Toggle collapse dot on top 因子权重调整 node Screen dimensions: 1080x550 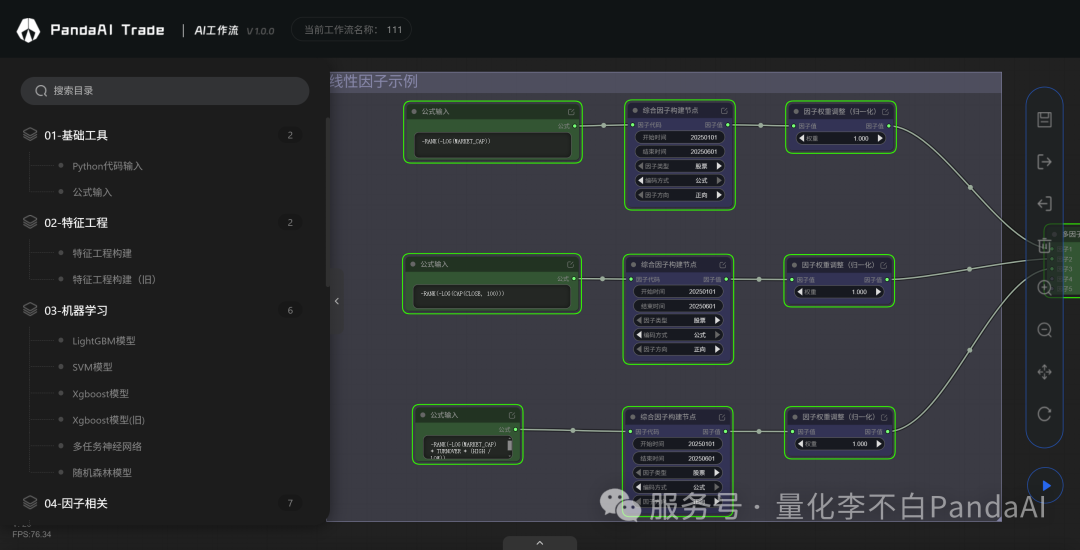tap(796, 111)
